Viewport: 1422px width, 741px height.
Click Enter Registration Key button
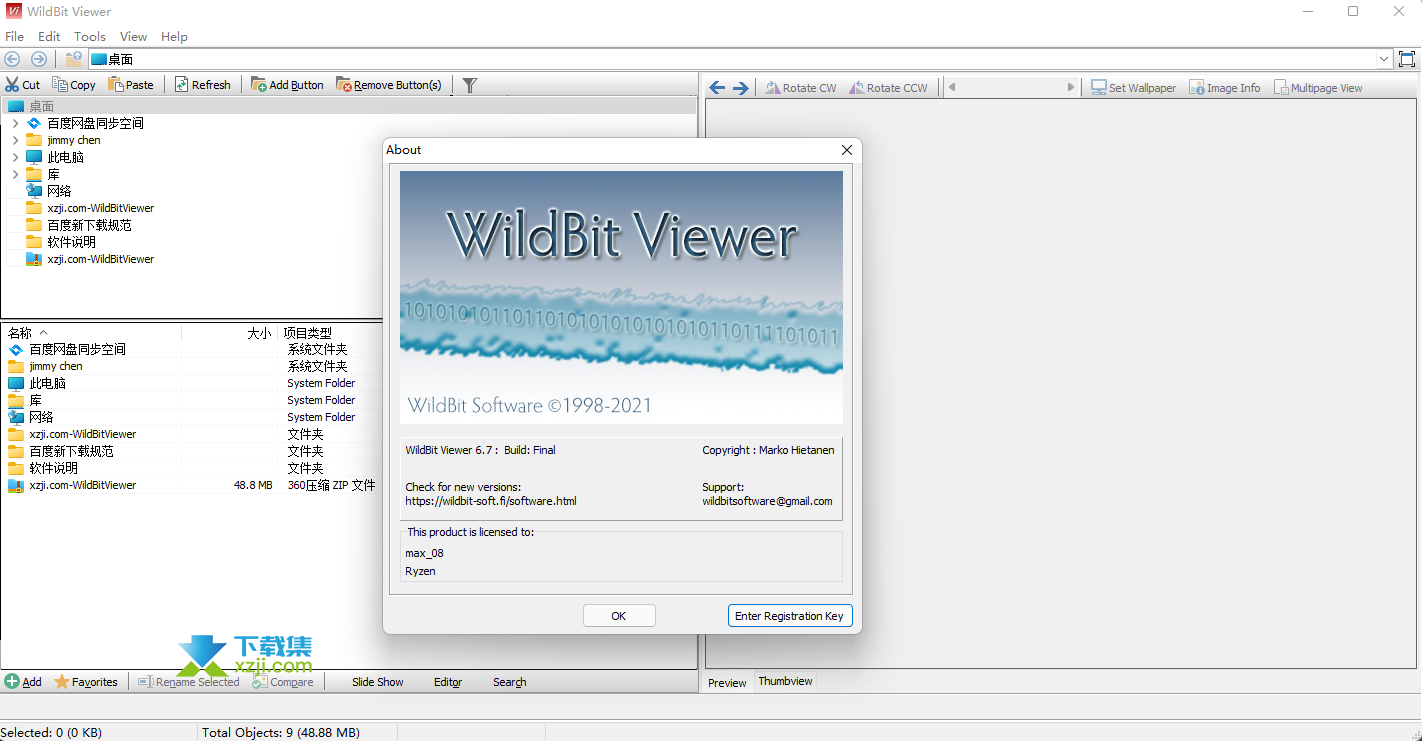click(789, 616)
